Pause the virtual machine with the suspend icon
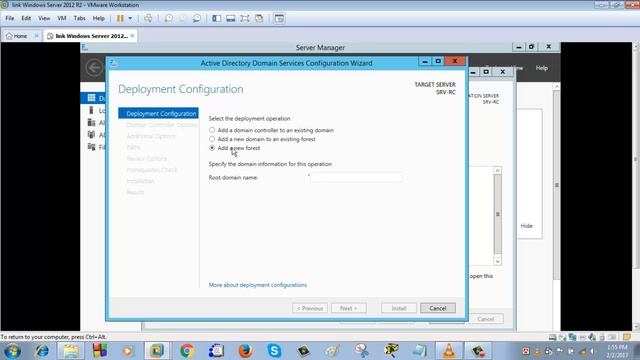This screenshot has width=640, height=360. pos(120,18)
